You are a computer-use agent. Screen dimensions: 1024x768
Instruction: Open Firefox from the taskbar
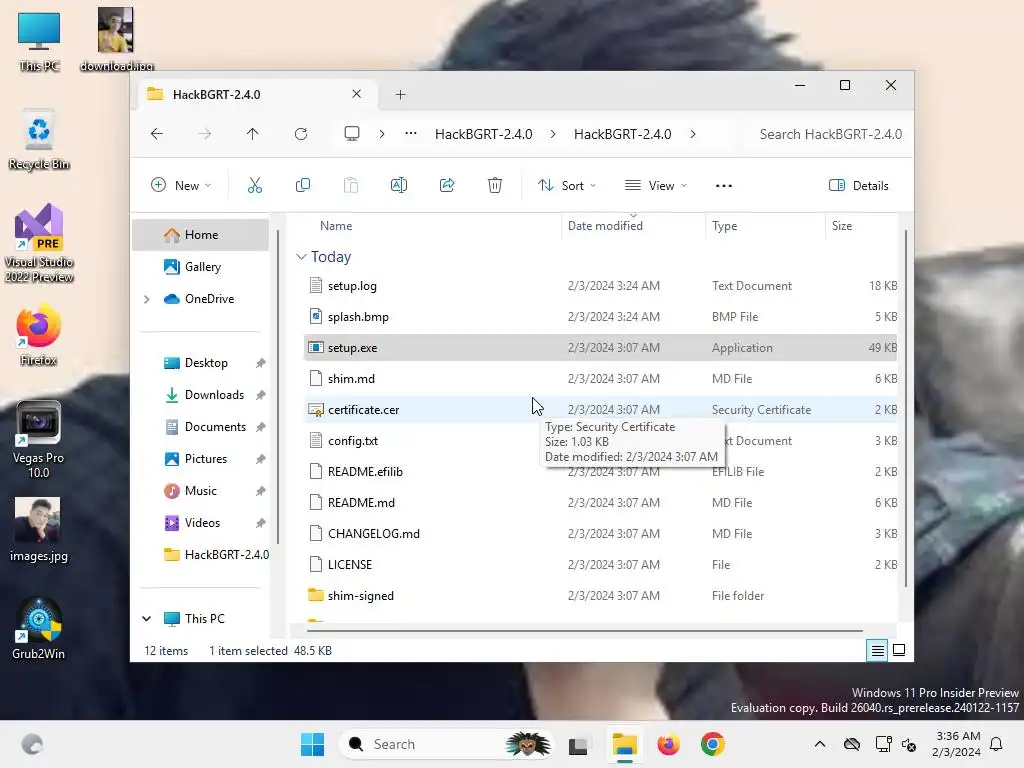668,744
